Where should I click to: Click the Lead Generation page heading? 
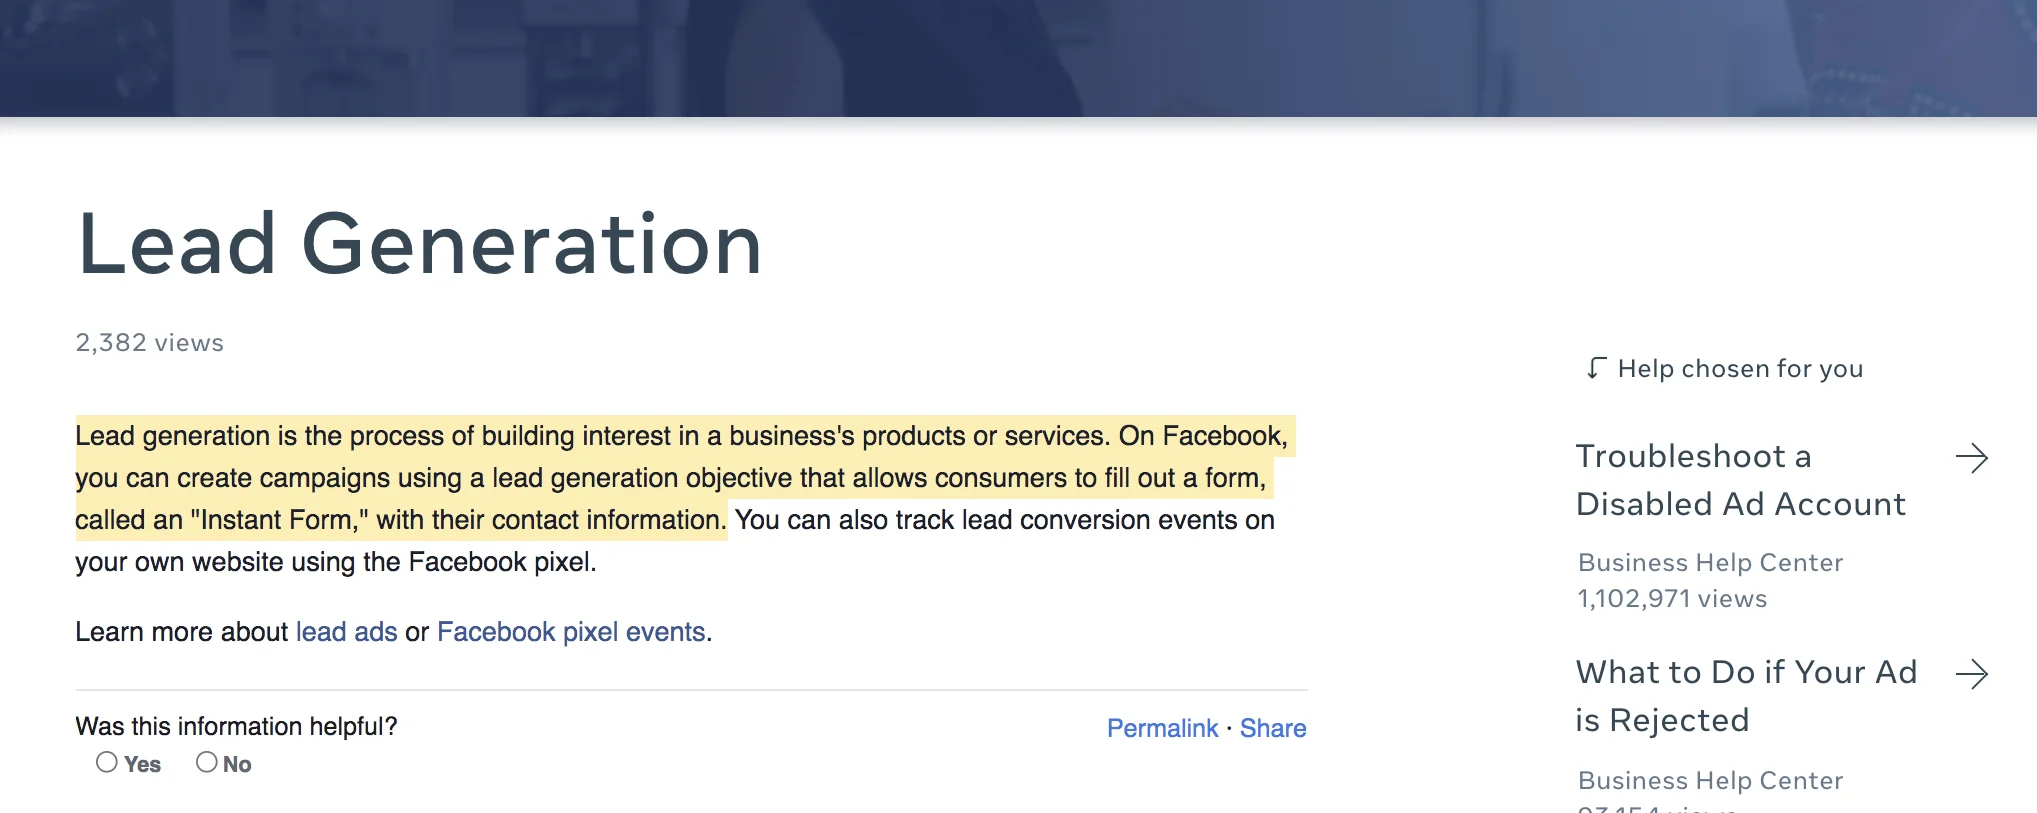420,245
